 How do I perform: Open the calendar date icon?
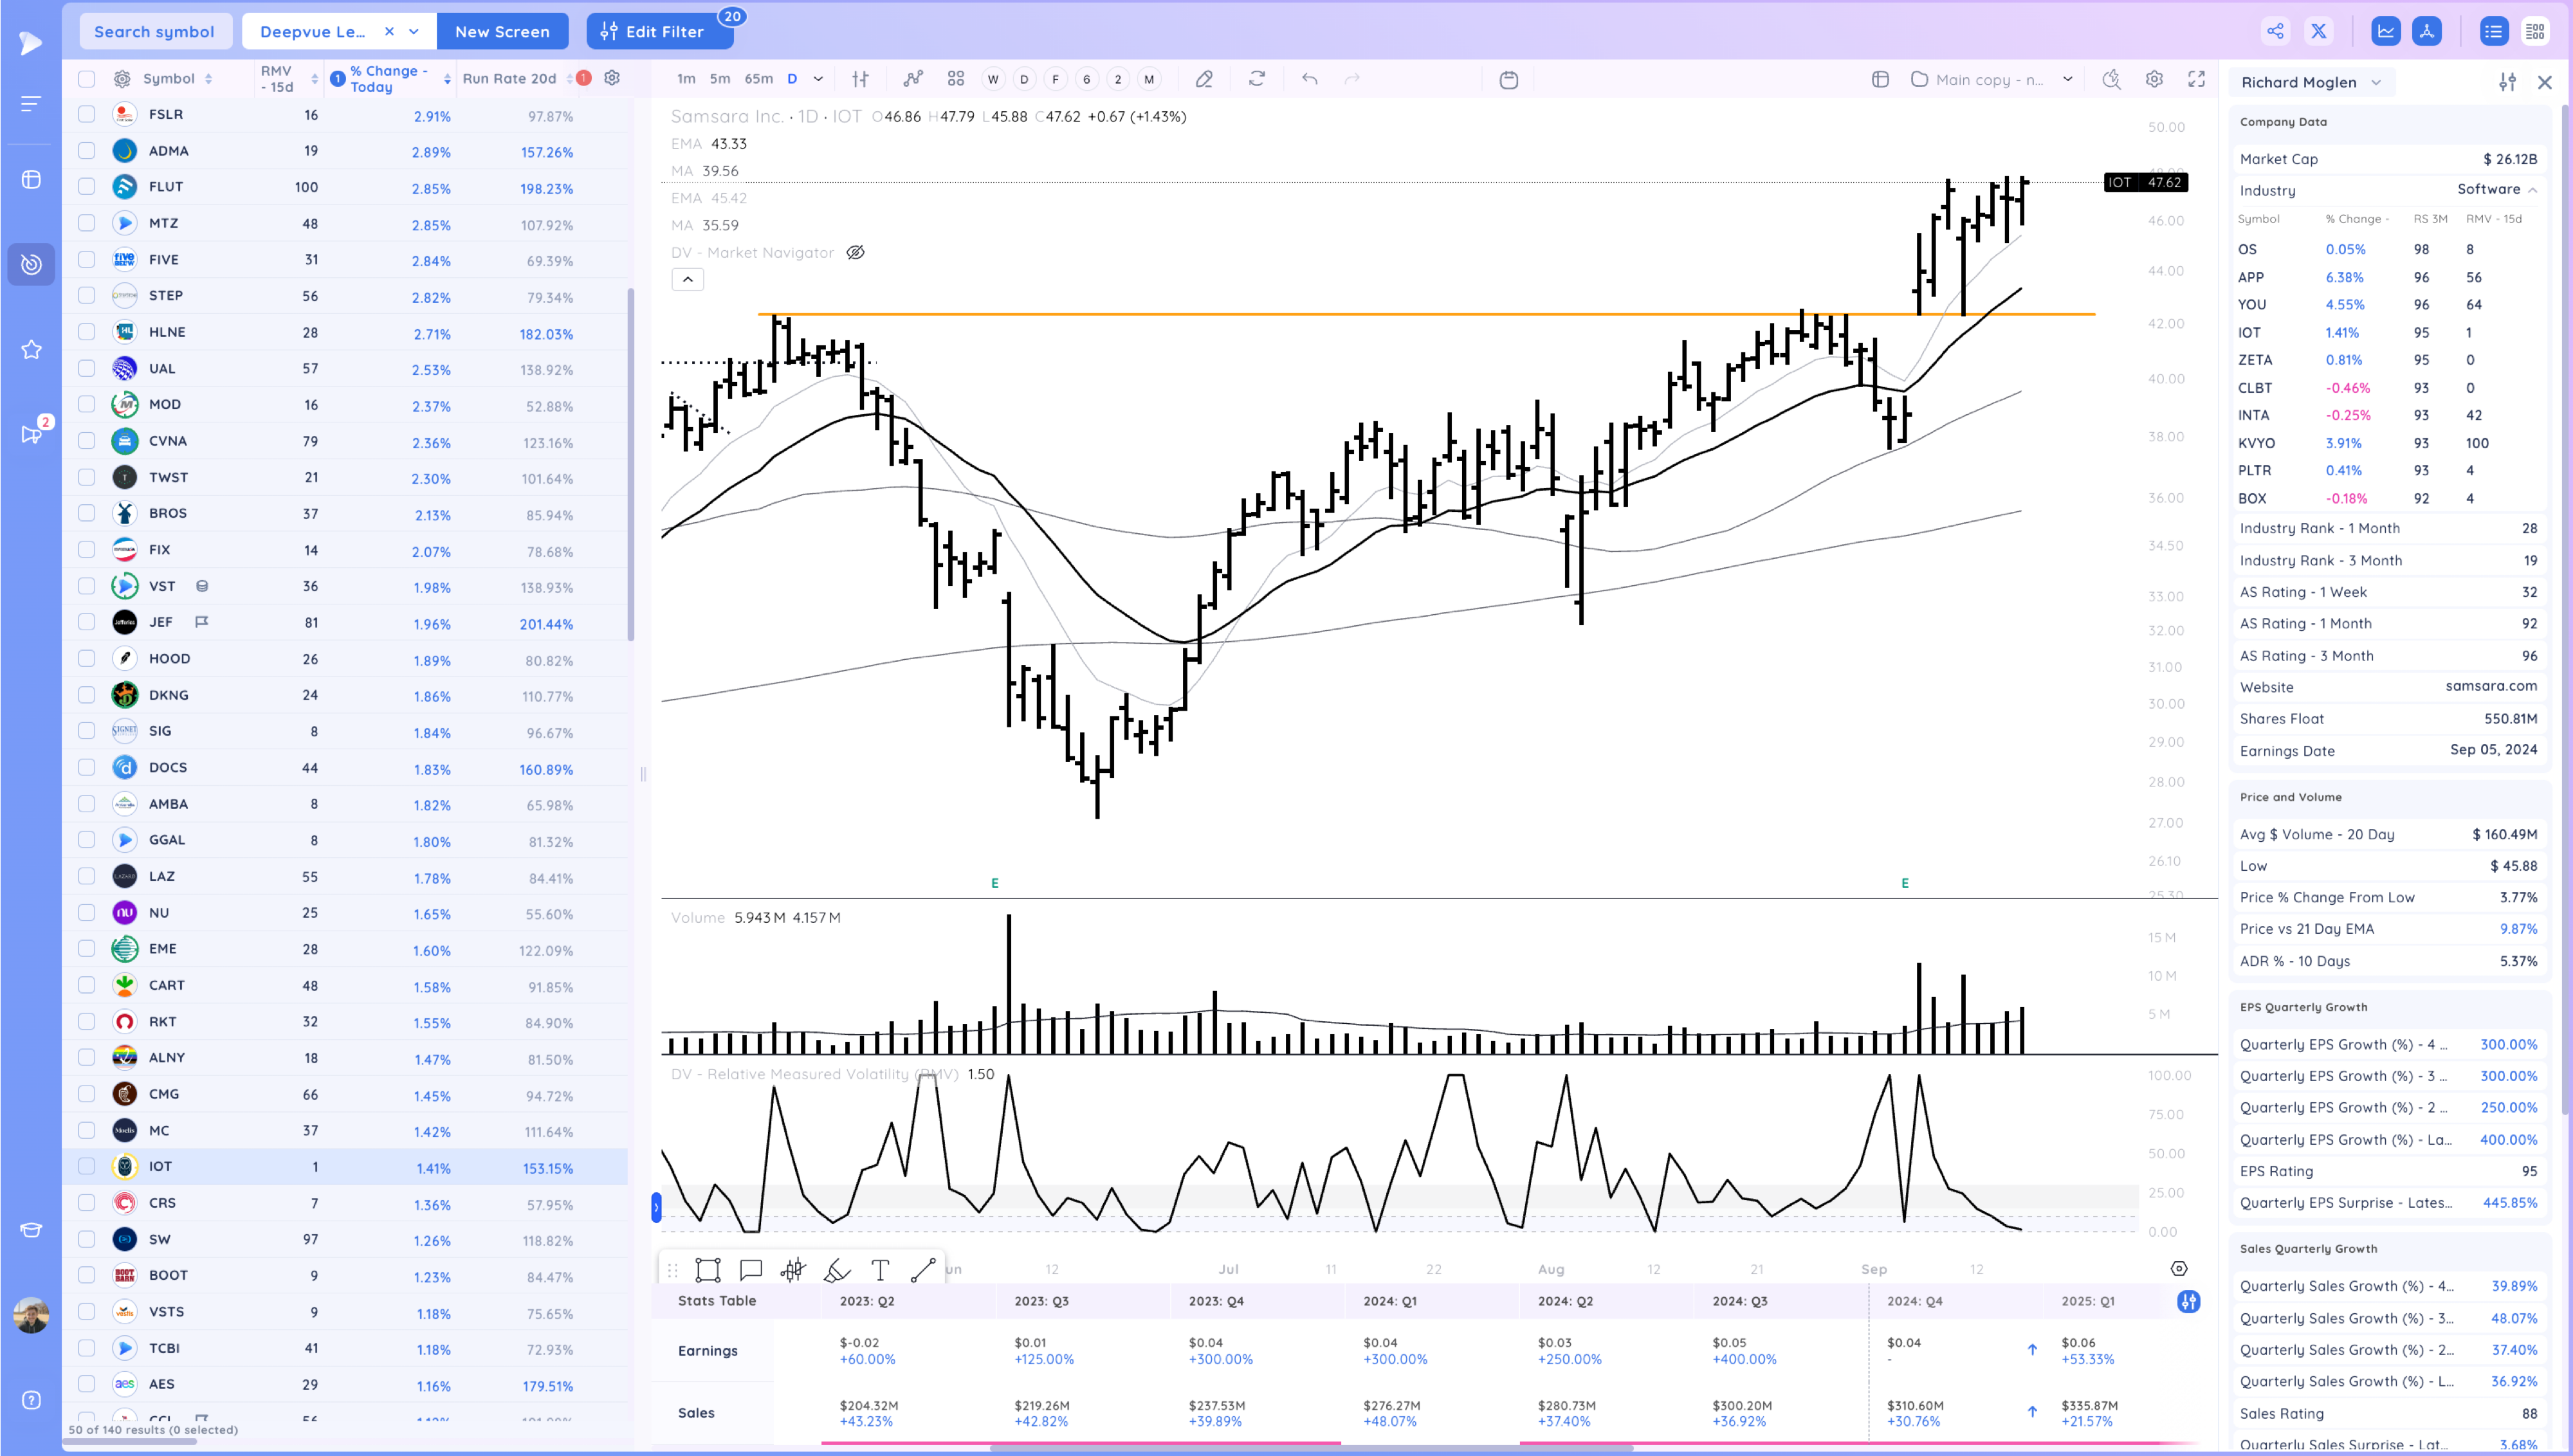pos(1509,80)
